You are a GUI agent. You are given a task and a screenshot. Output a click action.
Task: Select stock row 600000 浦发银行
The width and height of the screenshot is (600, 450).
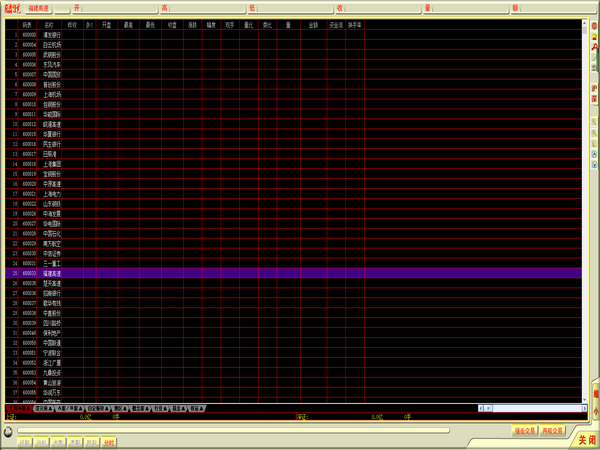click(50, 33)
